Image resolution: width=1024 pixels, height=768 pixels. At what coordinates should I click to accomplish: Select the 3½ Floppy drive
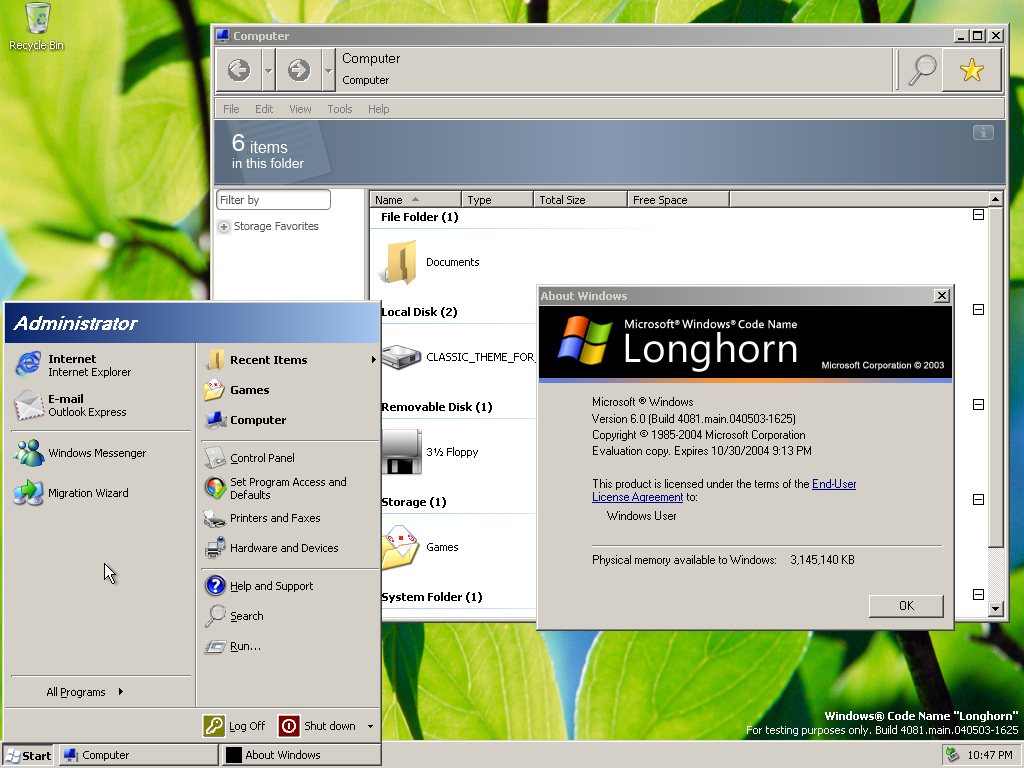point(401,452)
